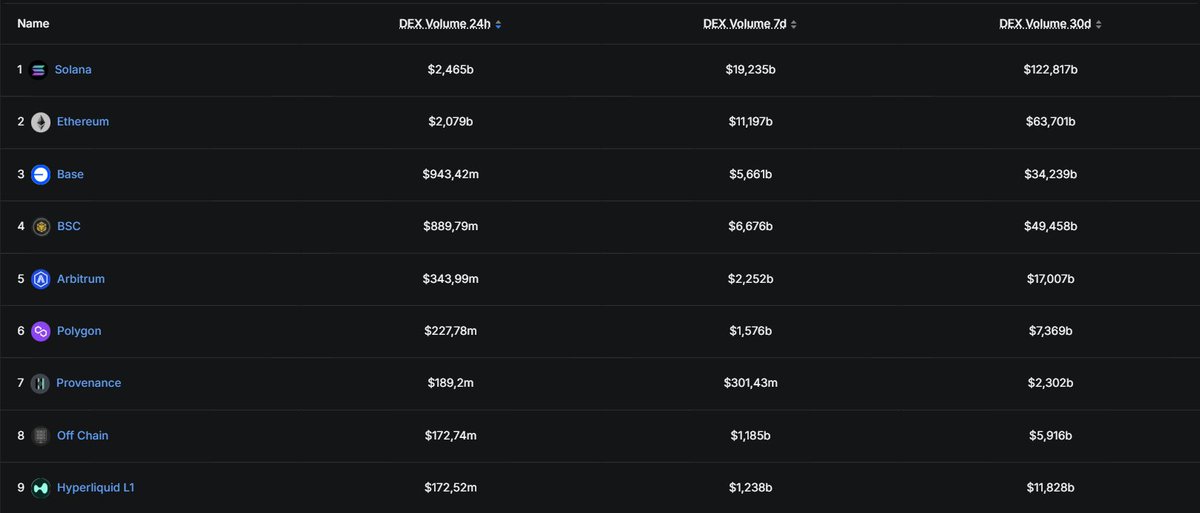Click the Hyperliquid L1 logo icon
This screenshot has height=513, width=1200.
[x=40, y=488]
